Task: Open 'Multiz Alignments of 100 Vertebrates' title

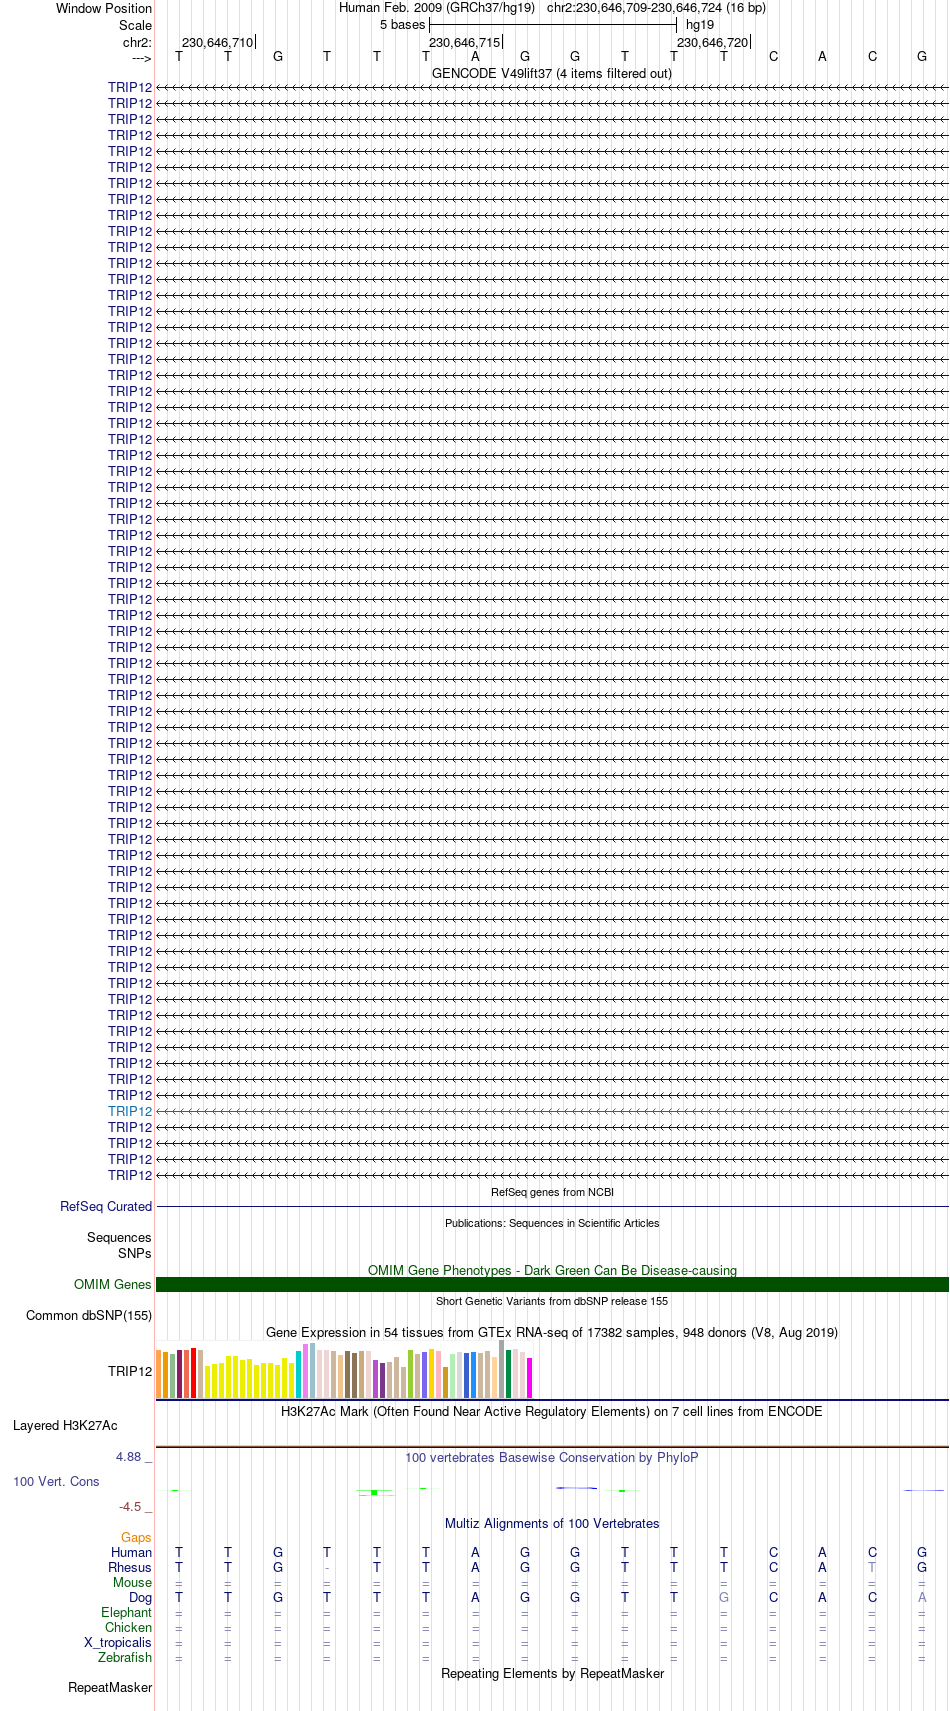Action: coord(552,1524)
